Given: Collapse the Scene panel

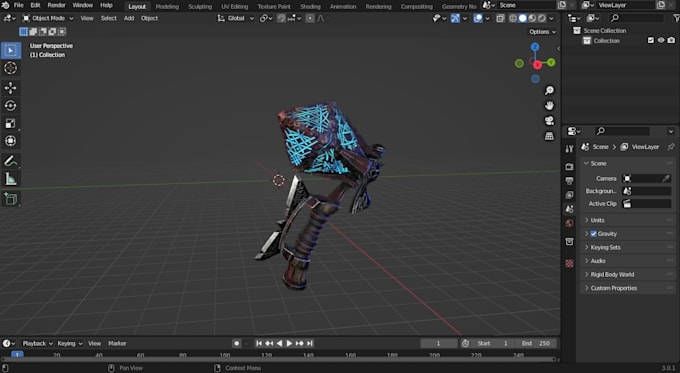Looking at the screenshot, I should [x=586, y=164].
